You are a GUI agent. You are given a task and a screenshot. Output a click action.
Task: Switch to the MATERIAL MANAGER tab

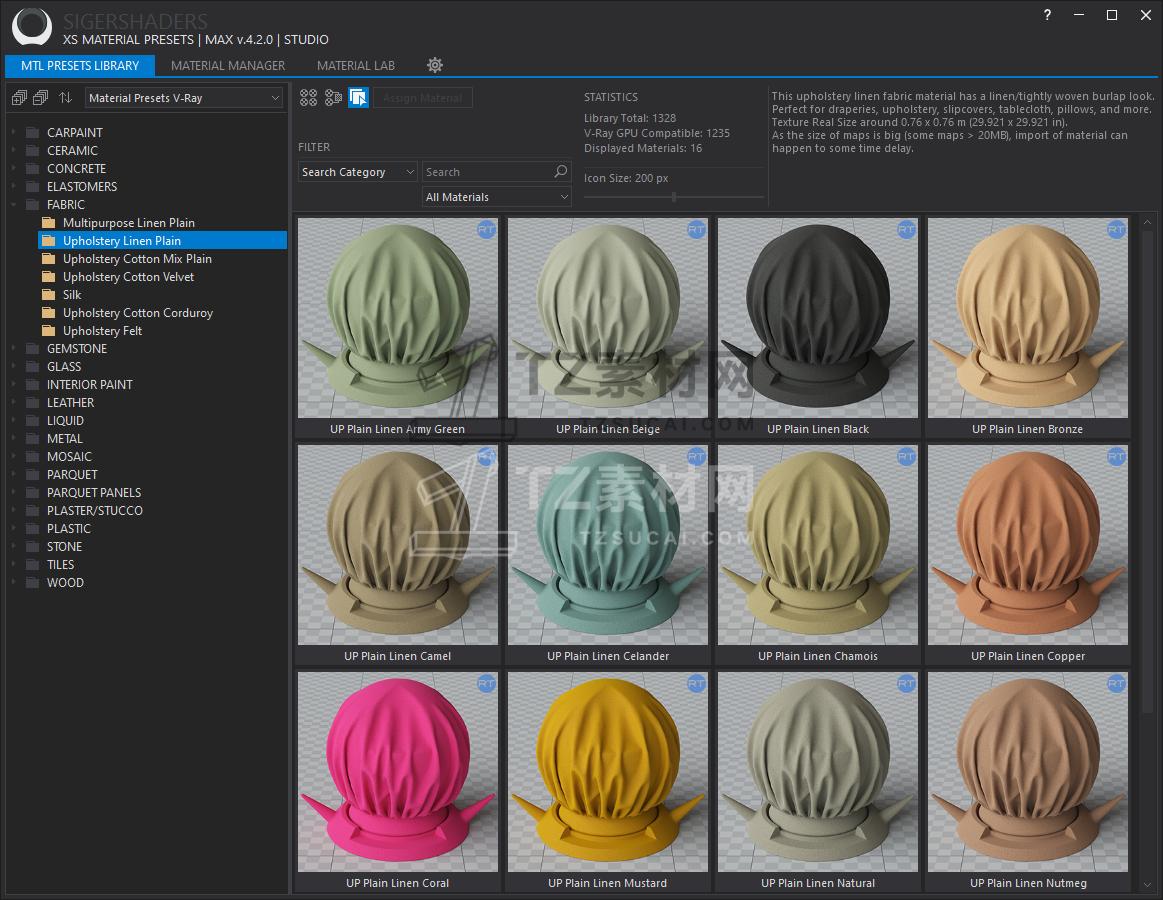tap(228, 66)
